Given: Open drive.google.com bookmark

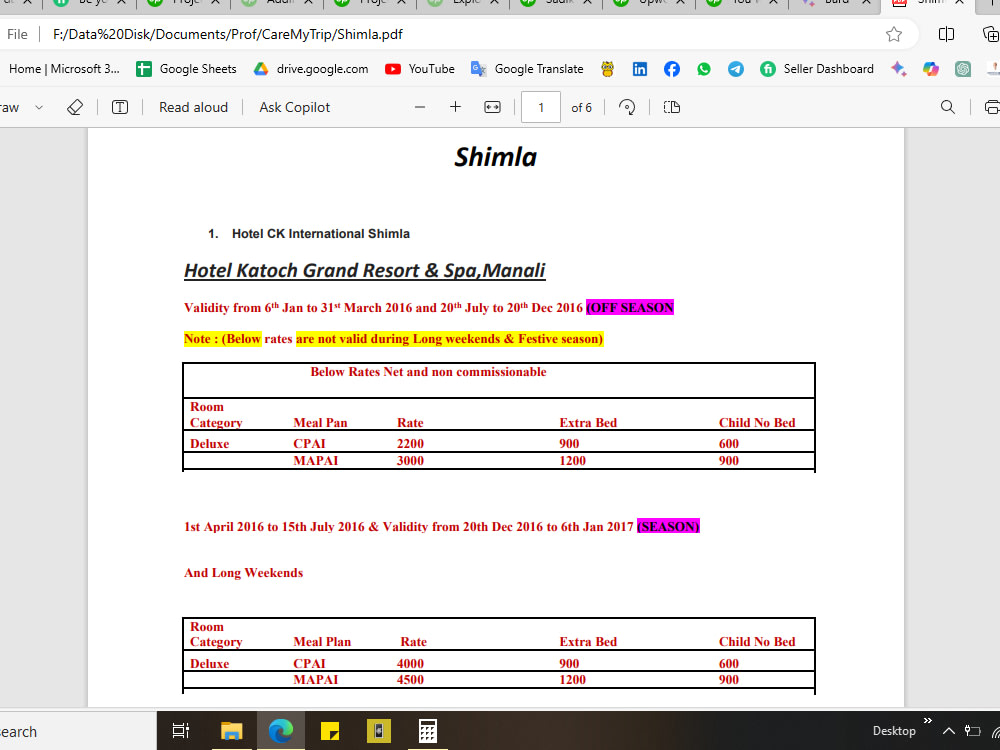Looking at the screenshot, I should coord(311,69).
